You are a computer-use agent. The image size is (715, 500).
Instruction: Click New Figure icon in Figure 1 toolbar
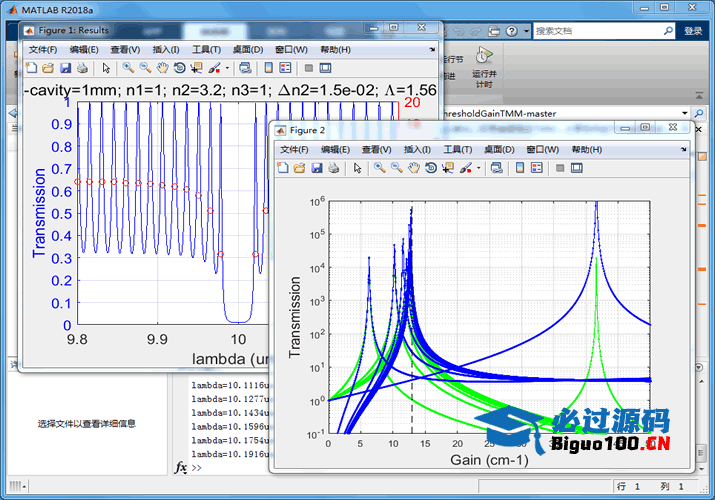(31, 68)
